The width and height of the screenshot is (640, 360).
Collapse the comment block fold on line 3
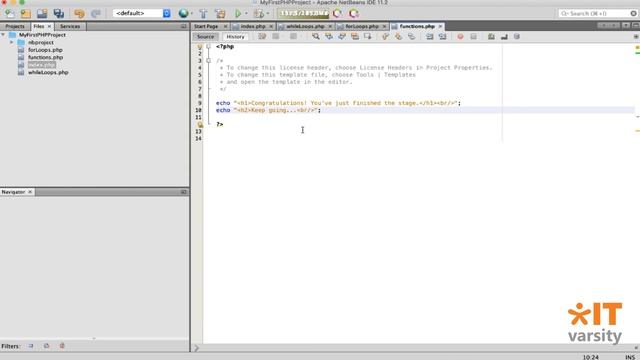click(209, 61)
